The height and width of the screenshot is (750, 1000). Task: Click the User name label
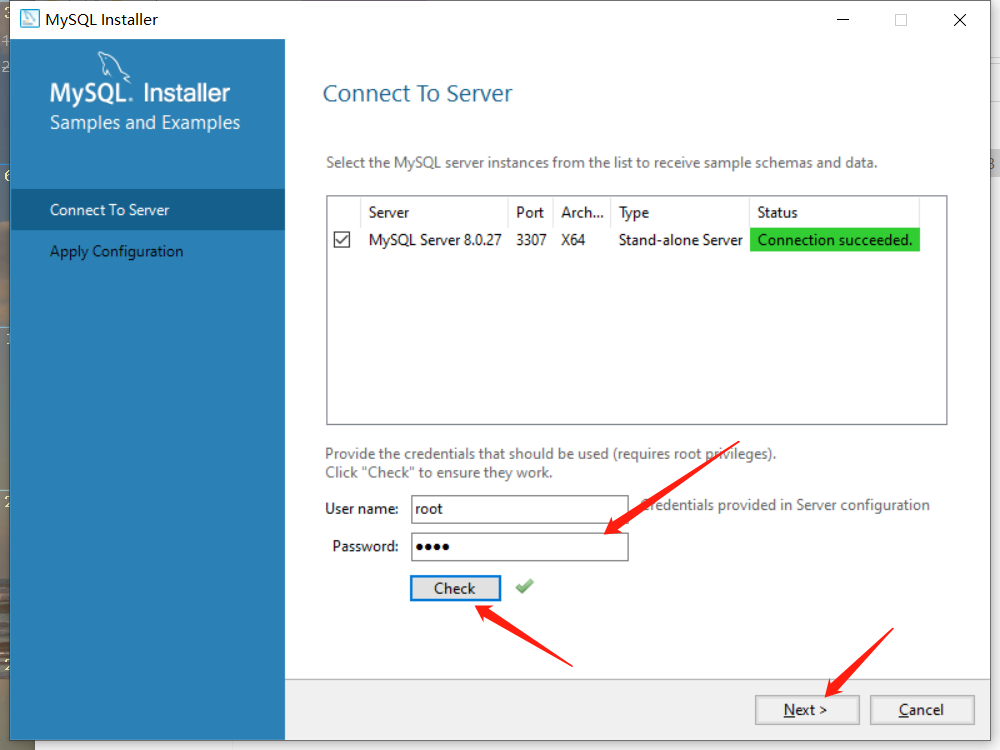pos(362,509)
